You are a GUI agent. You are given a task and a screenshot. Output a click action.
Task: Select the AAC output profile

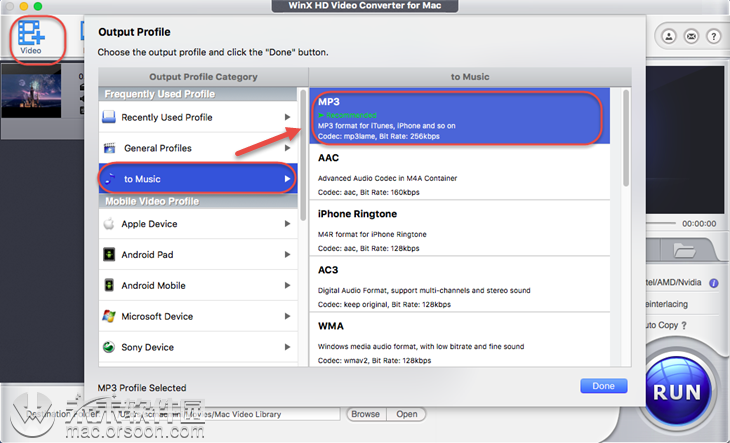[460, 172]
